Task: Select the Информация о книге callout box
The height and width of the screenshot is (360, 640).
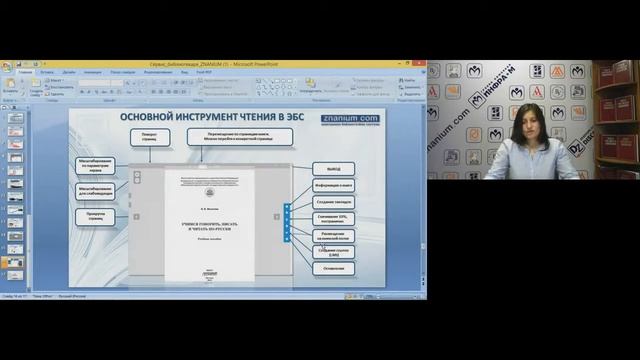Action: point(333,185)
